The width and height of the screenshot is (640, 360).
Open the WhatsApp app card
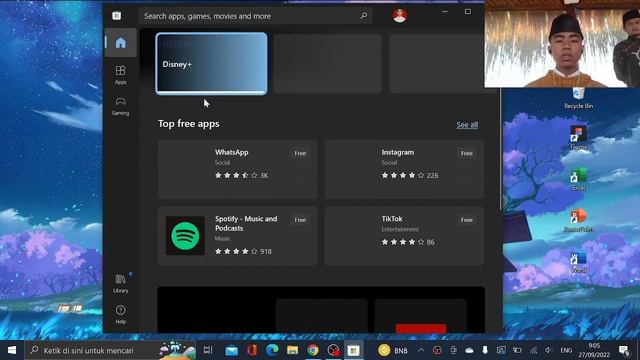click(x=238, y=169)
